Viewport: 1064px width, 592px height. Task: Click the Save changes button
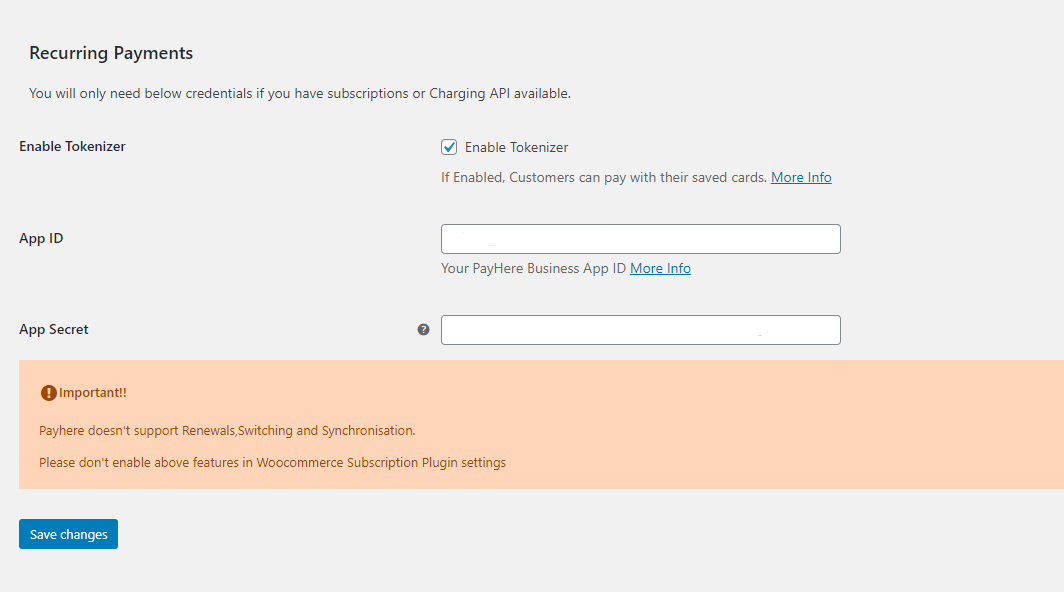tap(69, 534)
